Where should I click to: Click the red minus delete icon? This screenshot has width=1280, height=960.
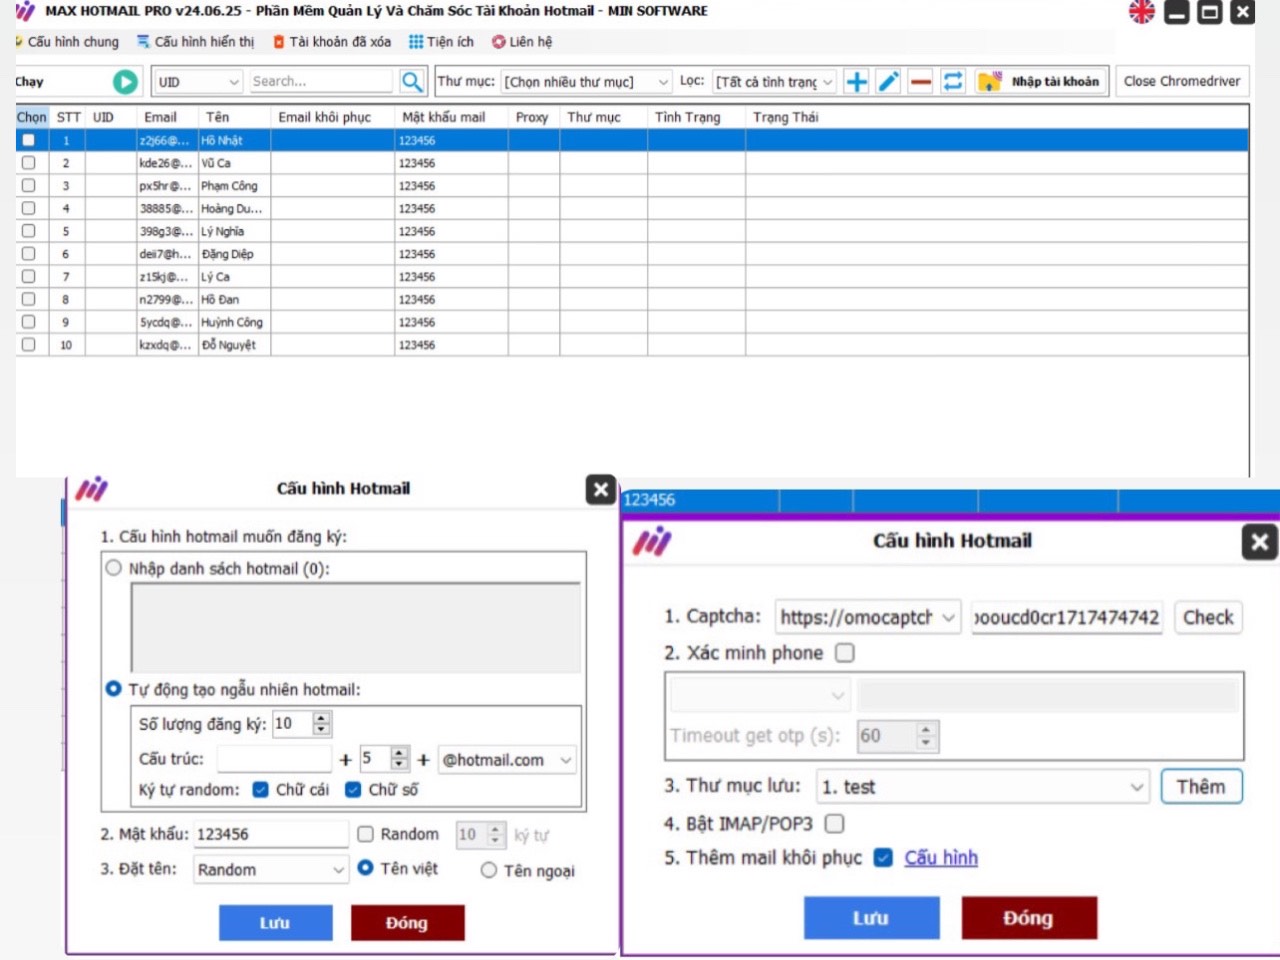pos(921,82)
